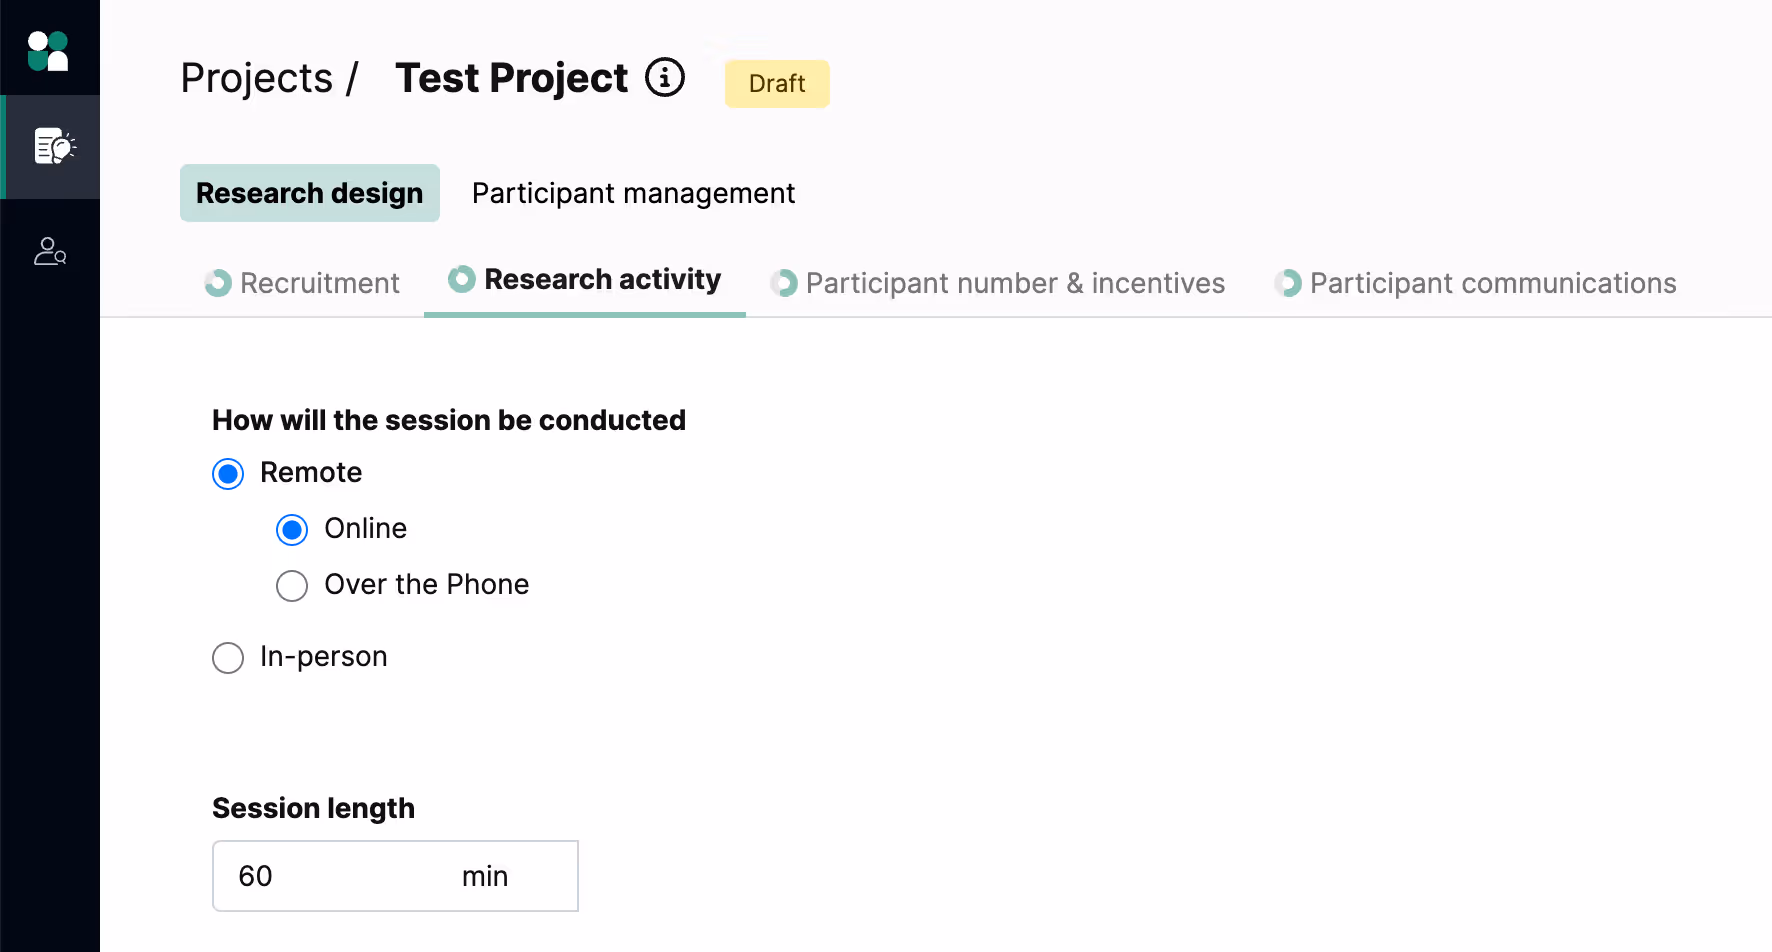Viewport: 1772px width, 952px height.
Task: Open the research projects sidebar icon
Action: tap(53, 147)
